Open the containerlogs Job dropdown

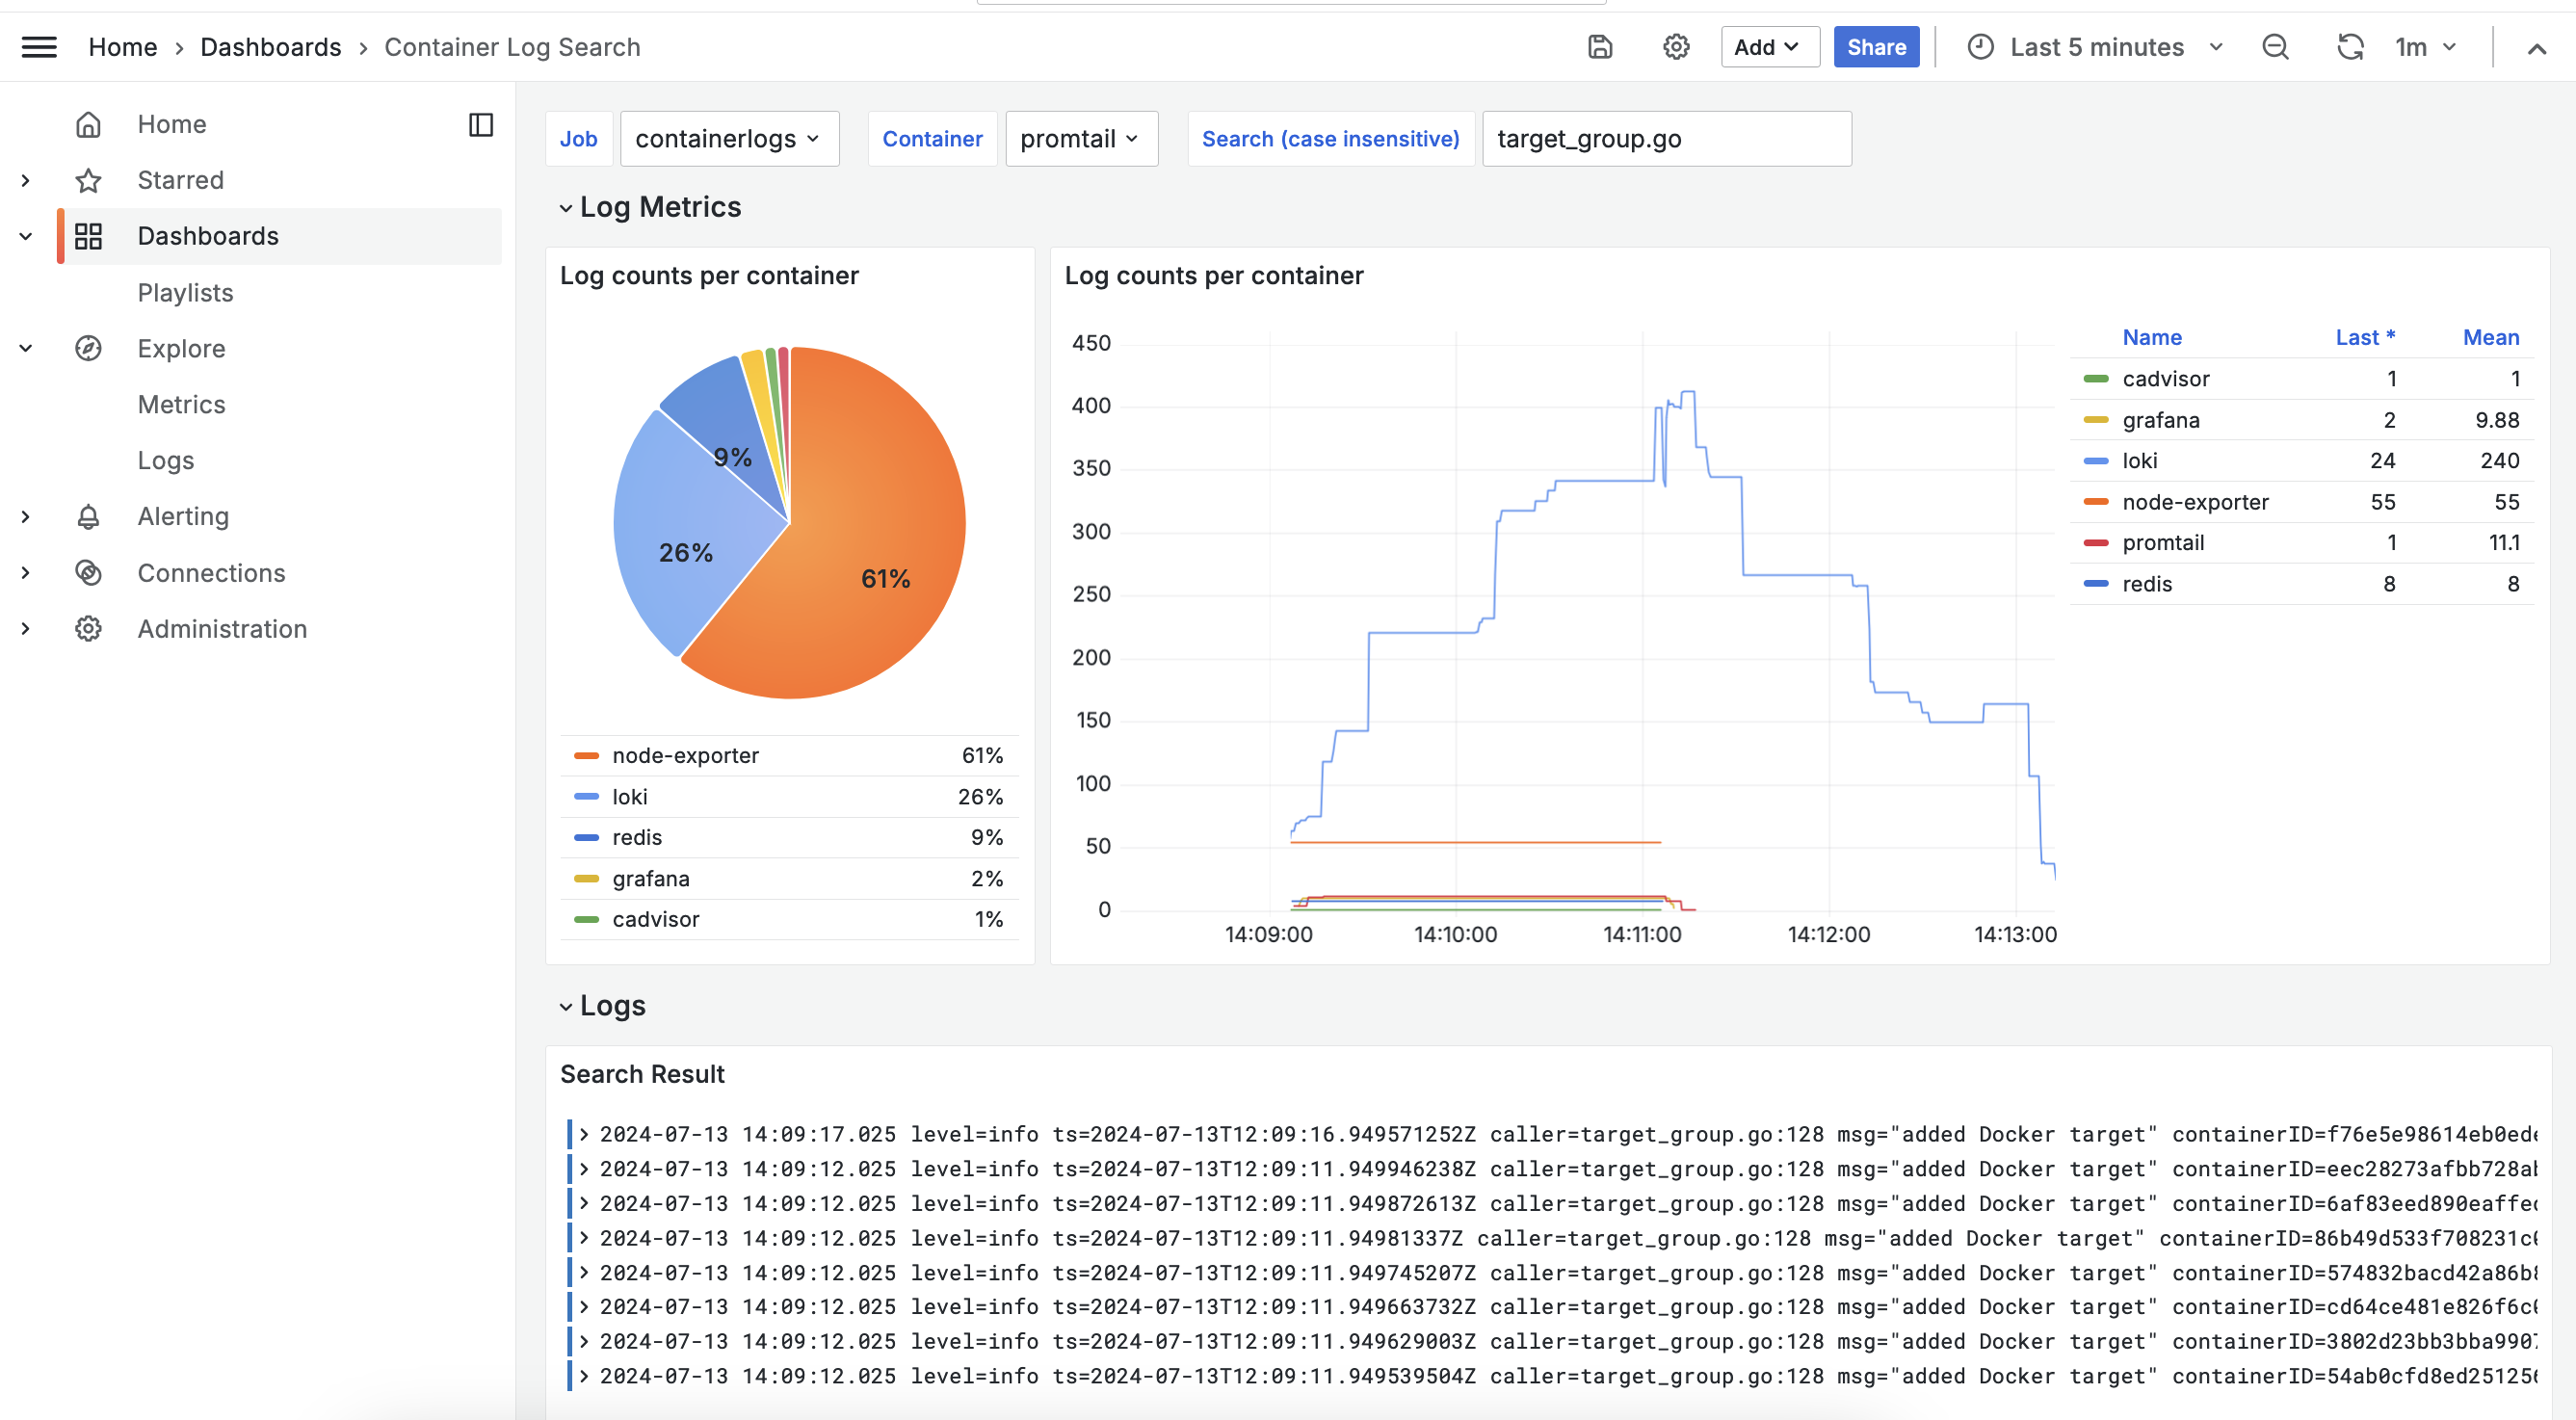coord(728,139)
